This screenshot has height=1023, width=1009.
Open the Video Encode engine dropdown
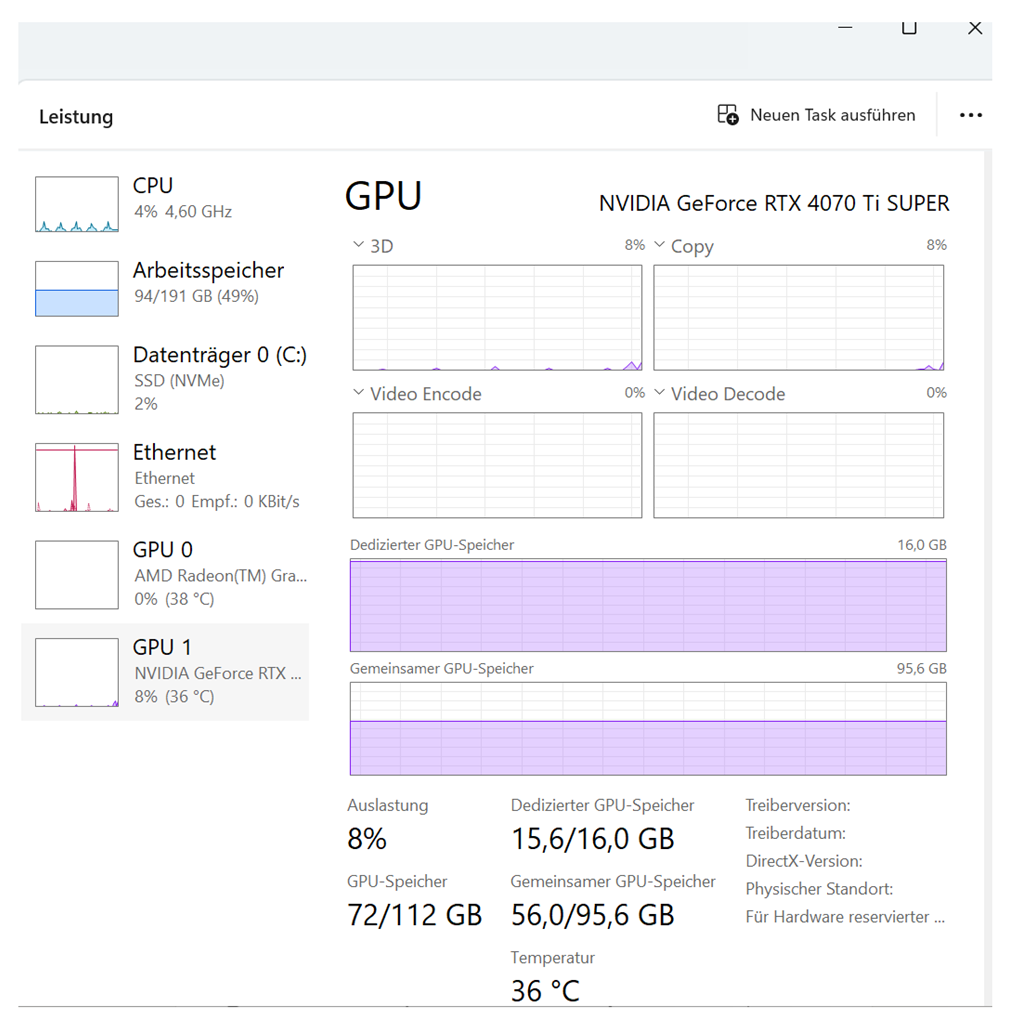click(x=359, y=393)
